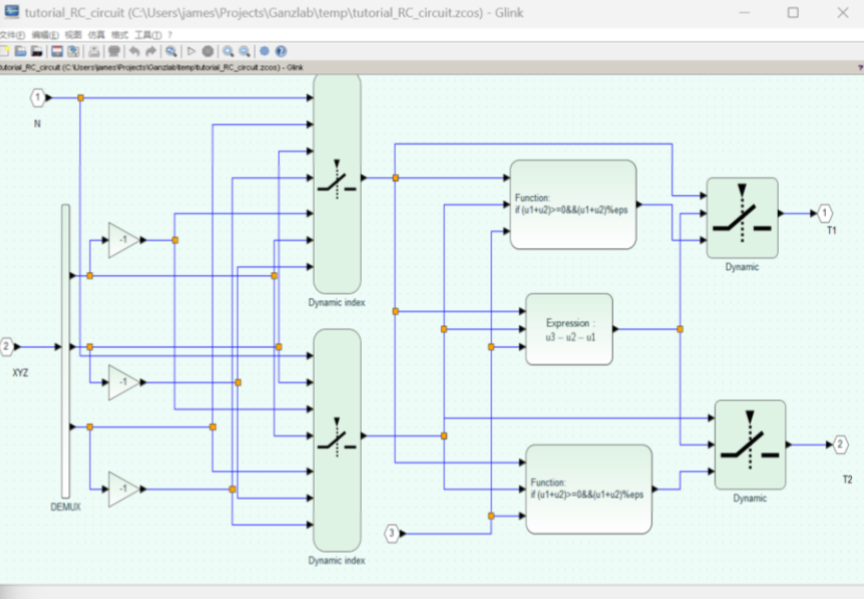Select the output port T1 block
Viewport: 864px width, 599px height.
pyautogui.click(x=825, y=213)
